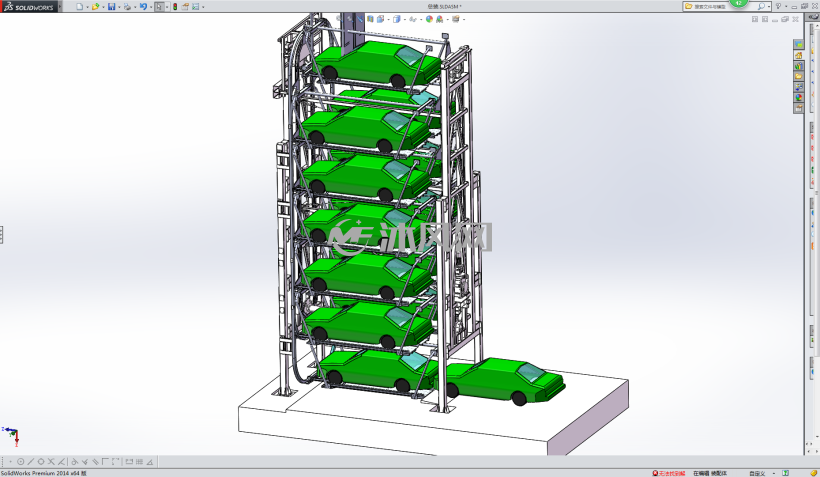820x477 pixels.
Task: Expand the left panel via edge handle
Action: (x=2, y=235)
